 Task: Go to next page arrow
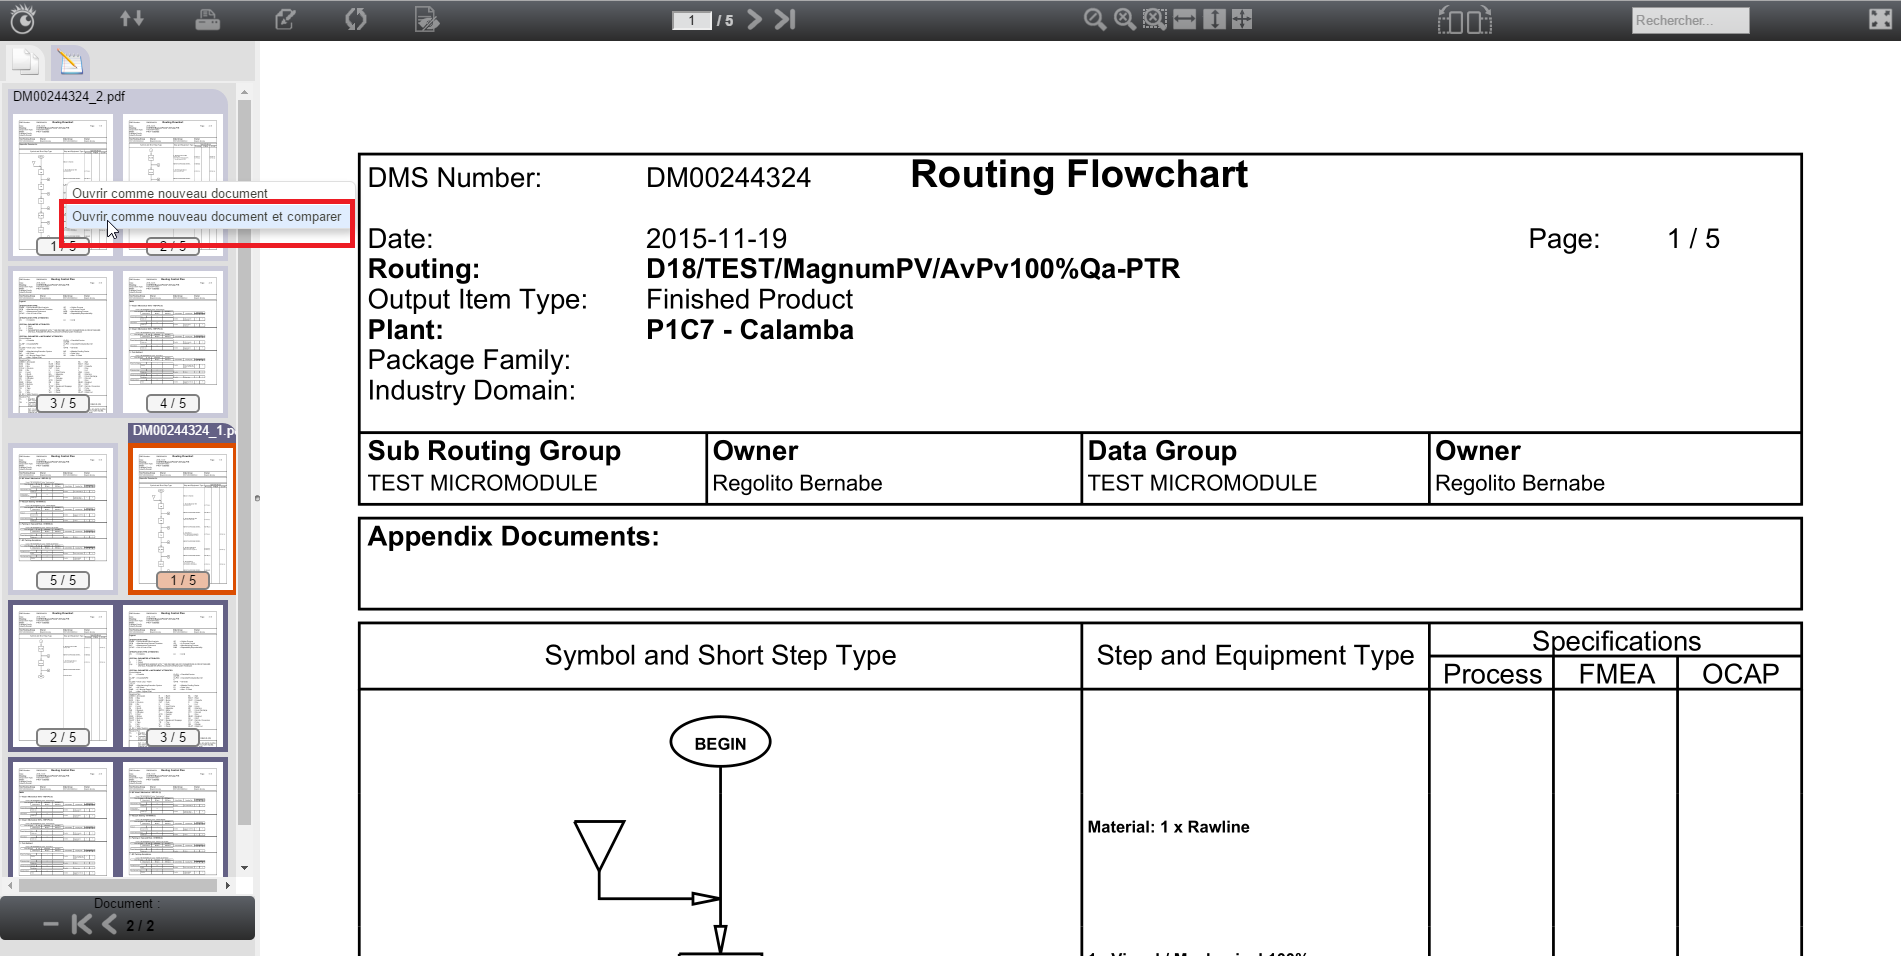(x=755, y=19)
